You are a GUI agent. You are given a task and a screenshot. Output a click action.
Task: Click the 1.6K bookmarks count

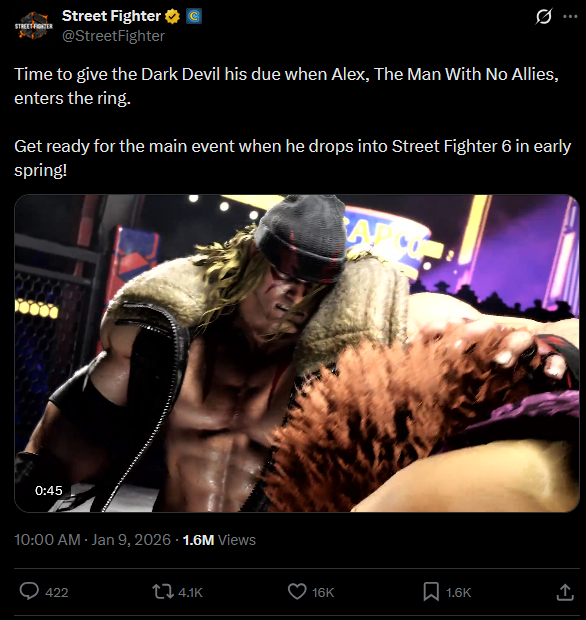(459, 592)
